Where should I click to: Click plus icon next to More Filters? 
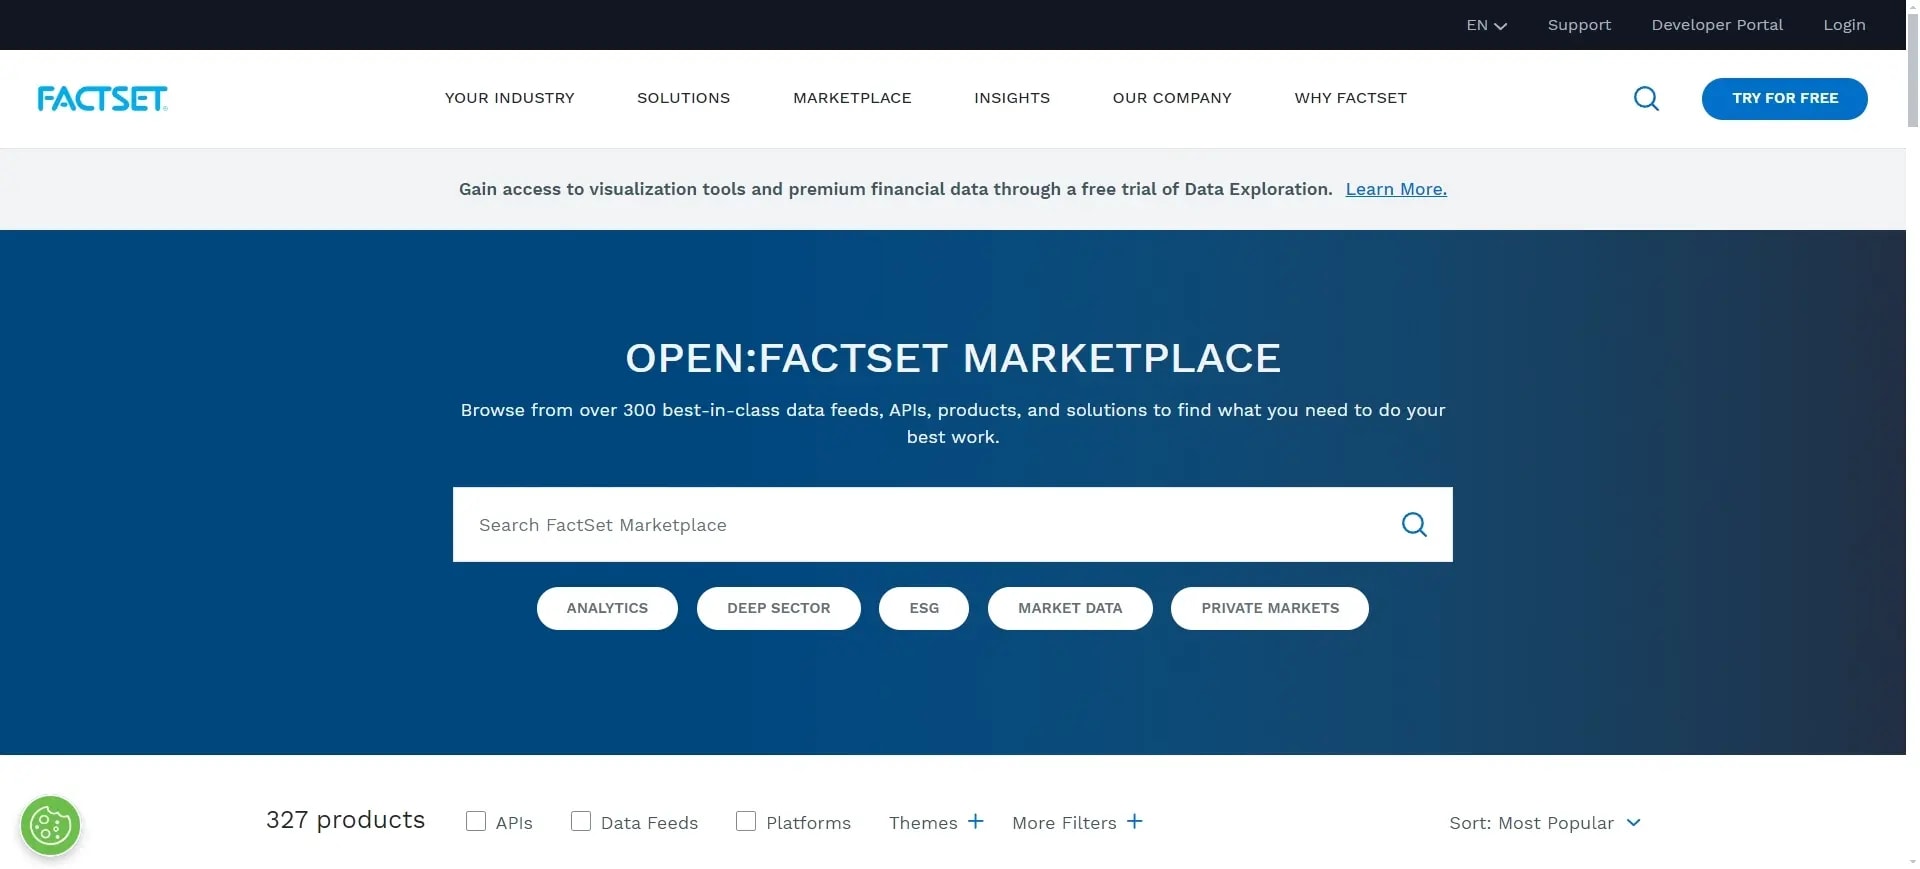(x=1135, y=821)
